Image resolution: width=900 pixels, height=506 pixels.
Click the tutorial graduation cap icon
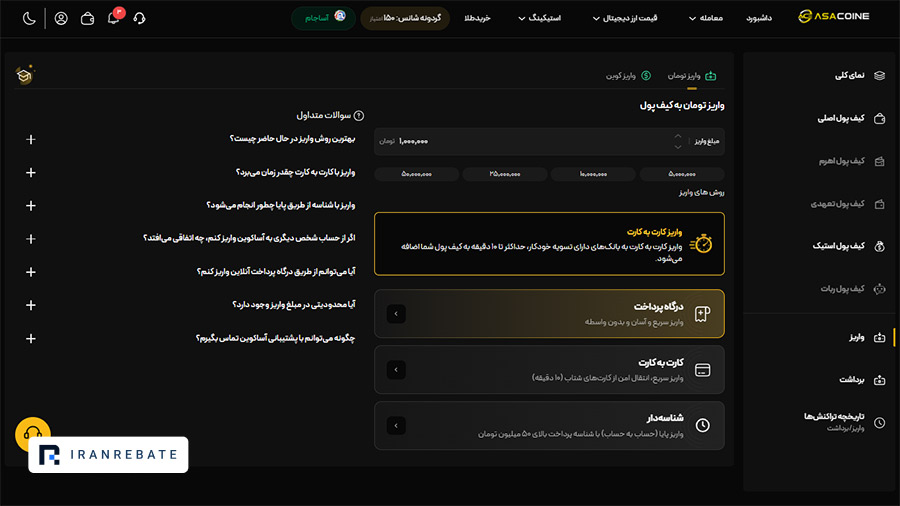tap(25, 75)
